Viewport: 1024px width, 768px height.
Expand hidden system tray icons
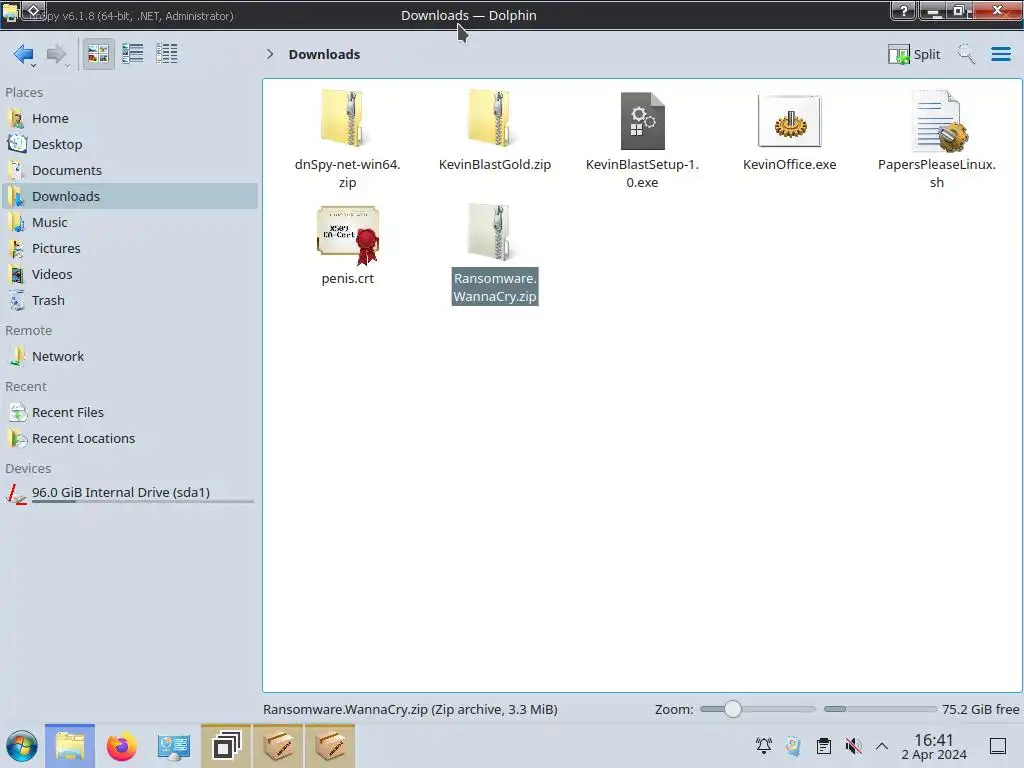(x=882, y=746)
